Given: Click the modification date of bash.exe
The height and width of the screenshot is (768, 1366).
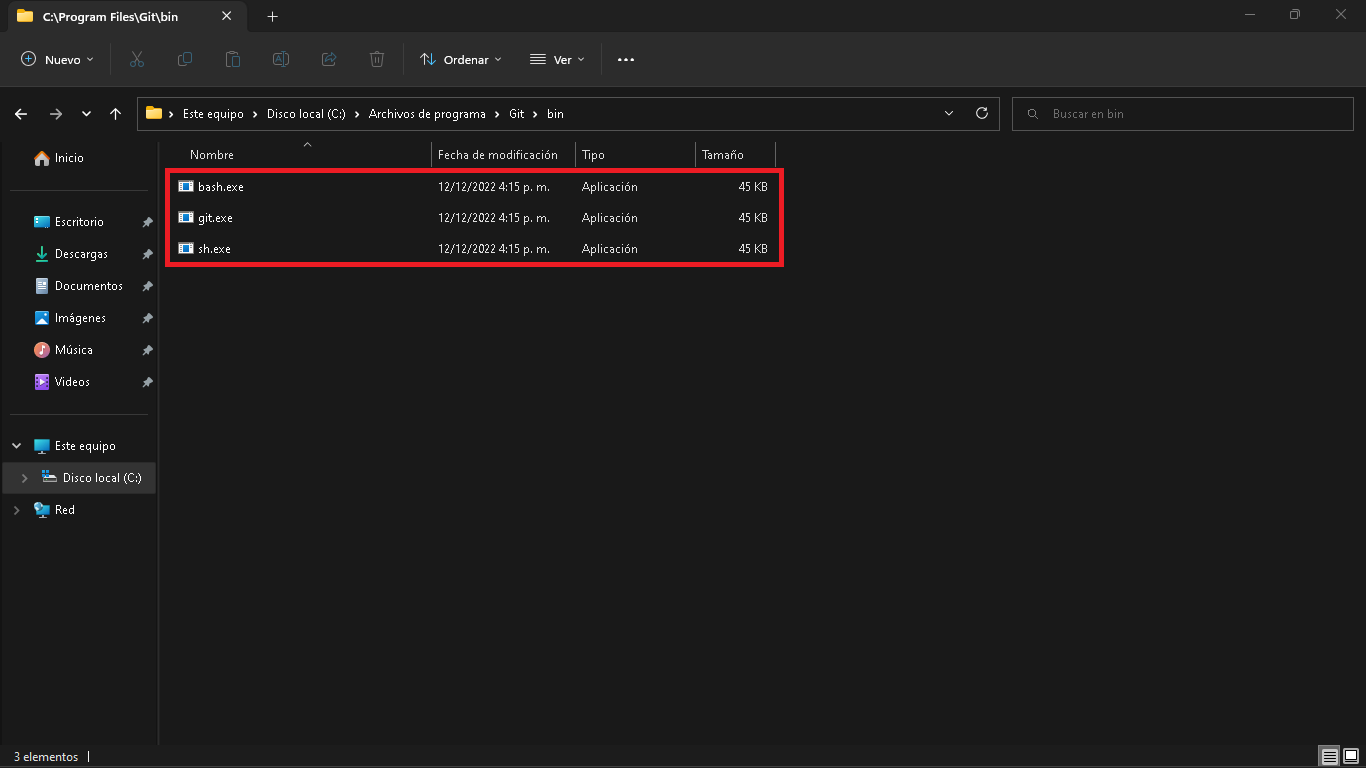Looking at the screenshot, I should pyautogui.click(x=494, y=187).
